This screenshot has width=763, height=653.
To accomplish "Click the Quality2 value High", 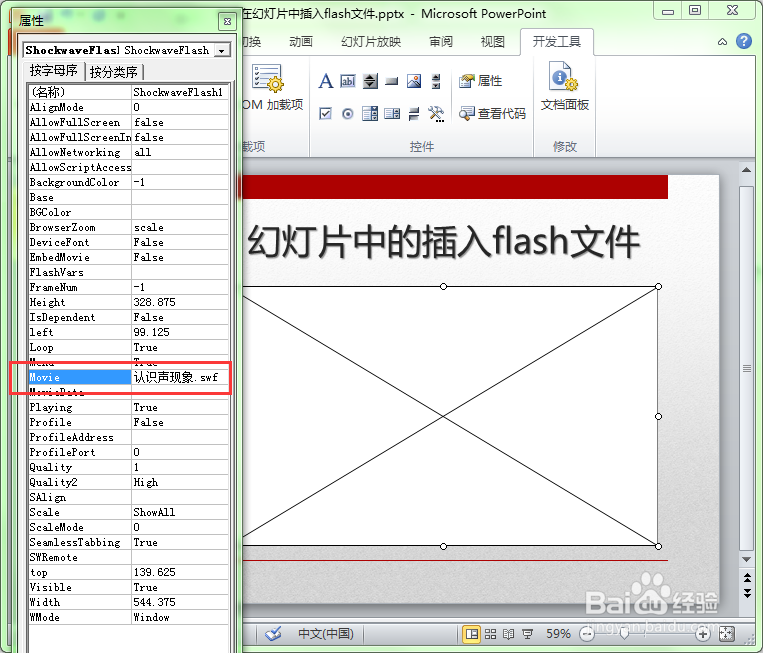I will (x=180, y=482).
